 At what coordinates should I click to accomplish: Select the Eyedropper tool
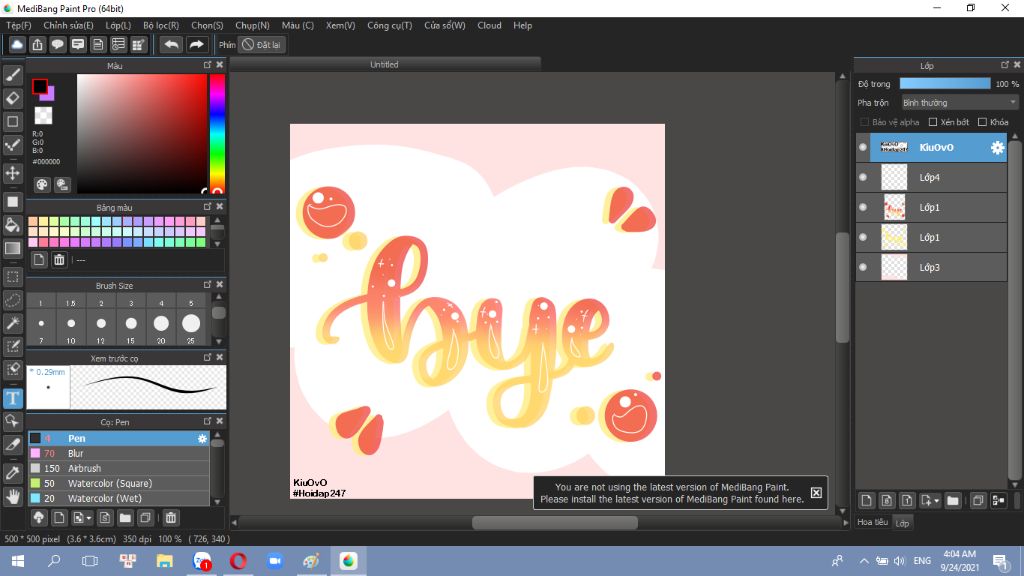tap(12, 472)
